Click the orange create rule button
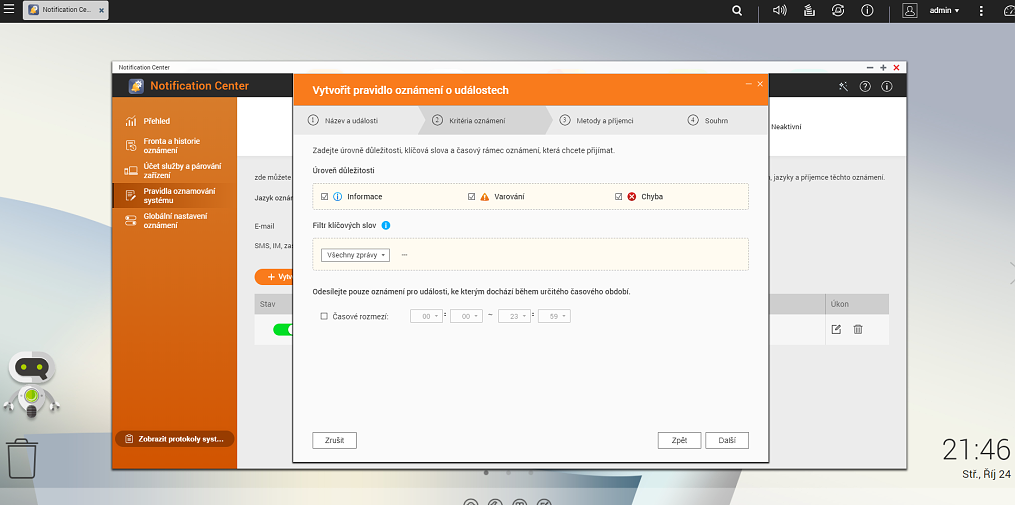1015x505 pixels. click(x=274, y=277)
